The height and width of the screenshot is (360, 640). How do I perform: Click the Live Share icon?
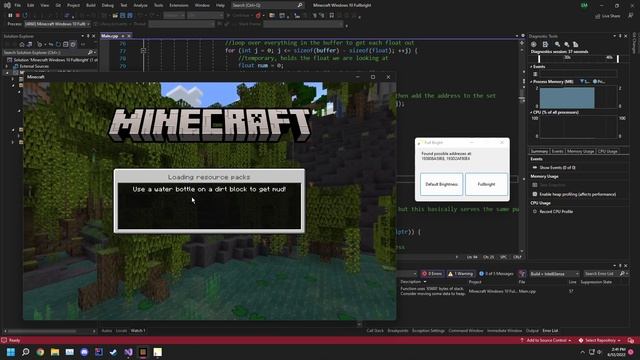(x=598, y=16)
